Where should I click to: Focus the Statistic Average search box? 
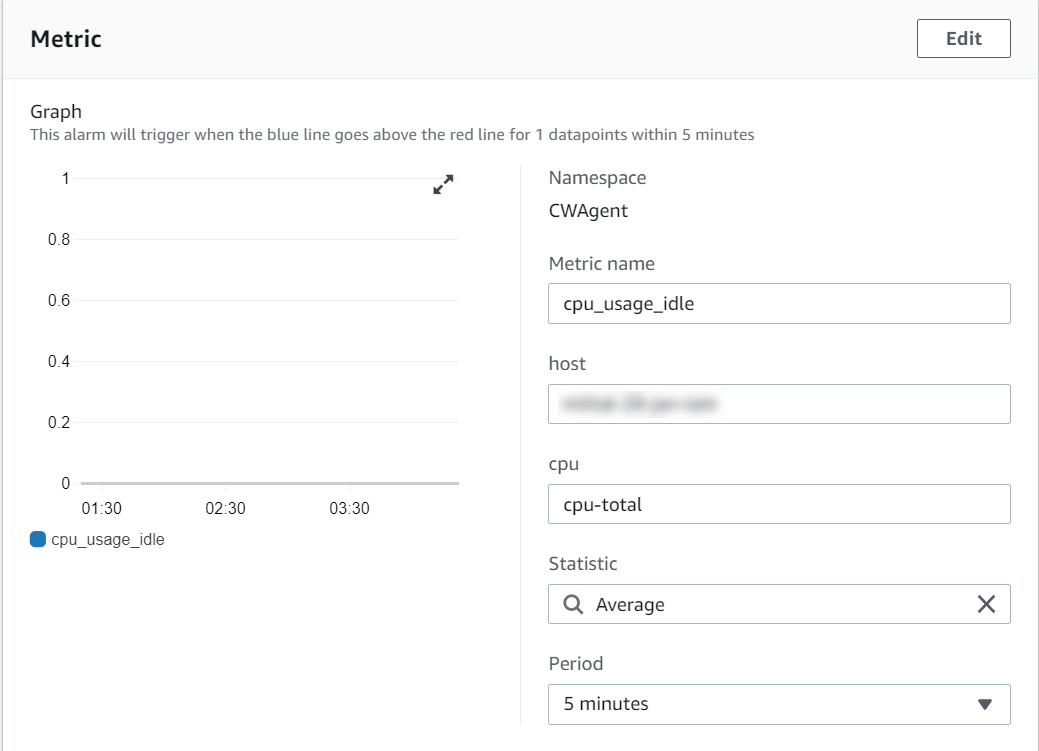coord(770,604)
